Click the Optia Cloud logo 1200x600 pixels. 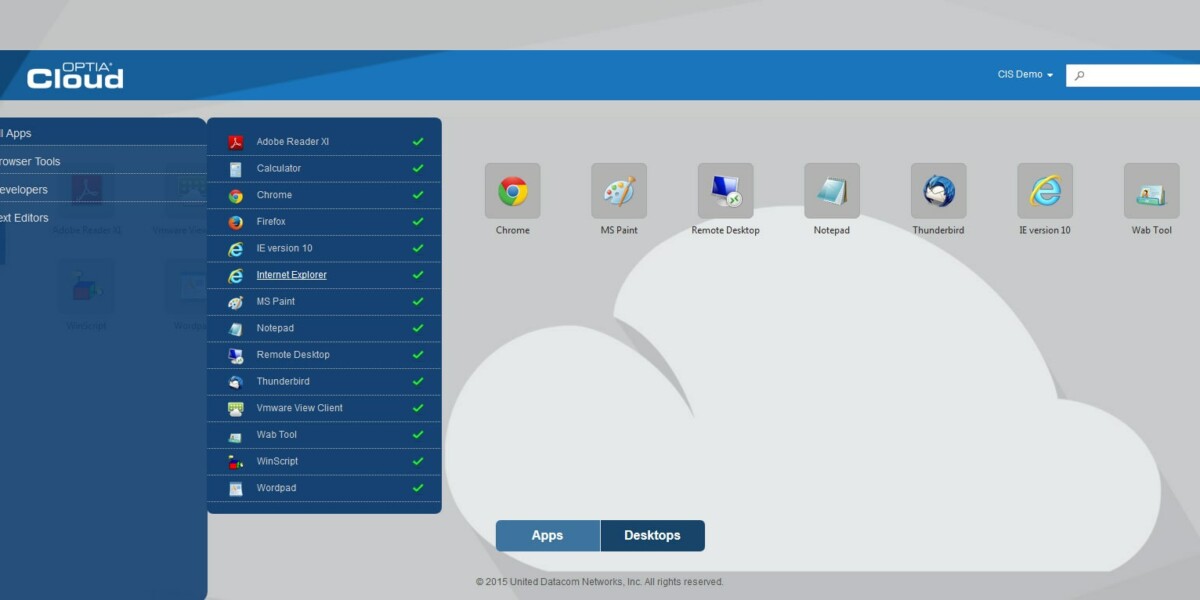(x=76, y=75)
